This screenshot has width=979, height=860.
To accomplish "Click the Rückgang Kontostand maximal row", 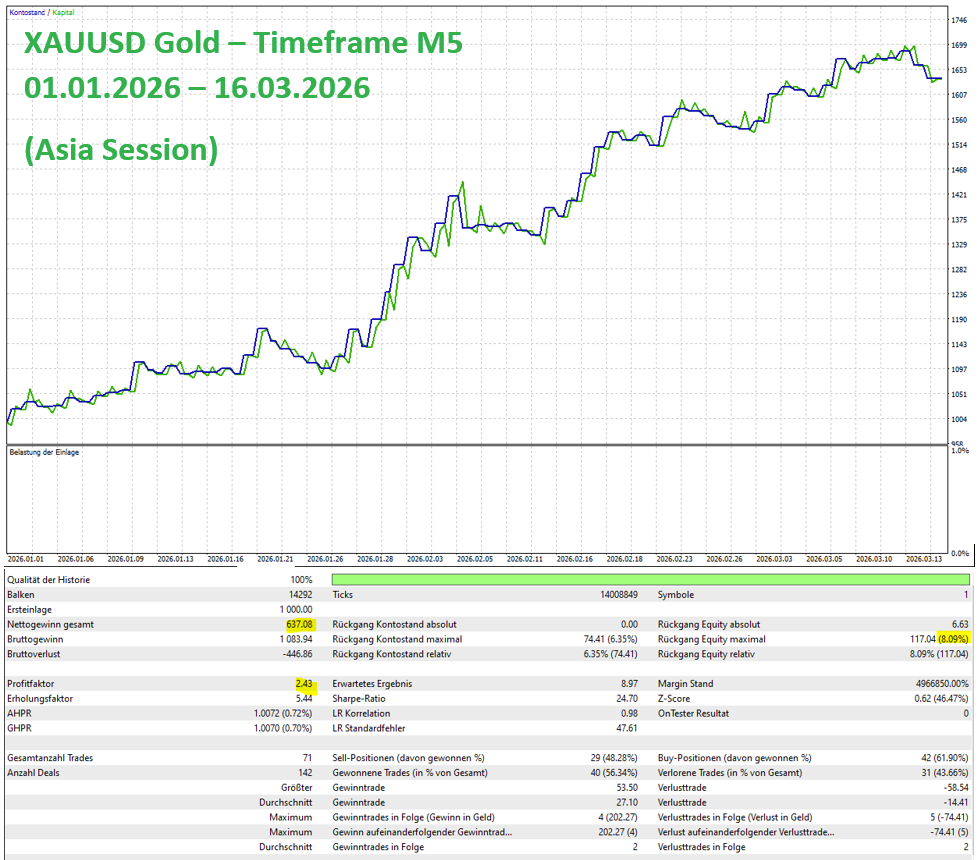I will pos(485,640).
